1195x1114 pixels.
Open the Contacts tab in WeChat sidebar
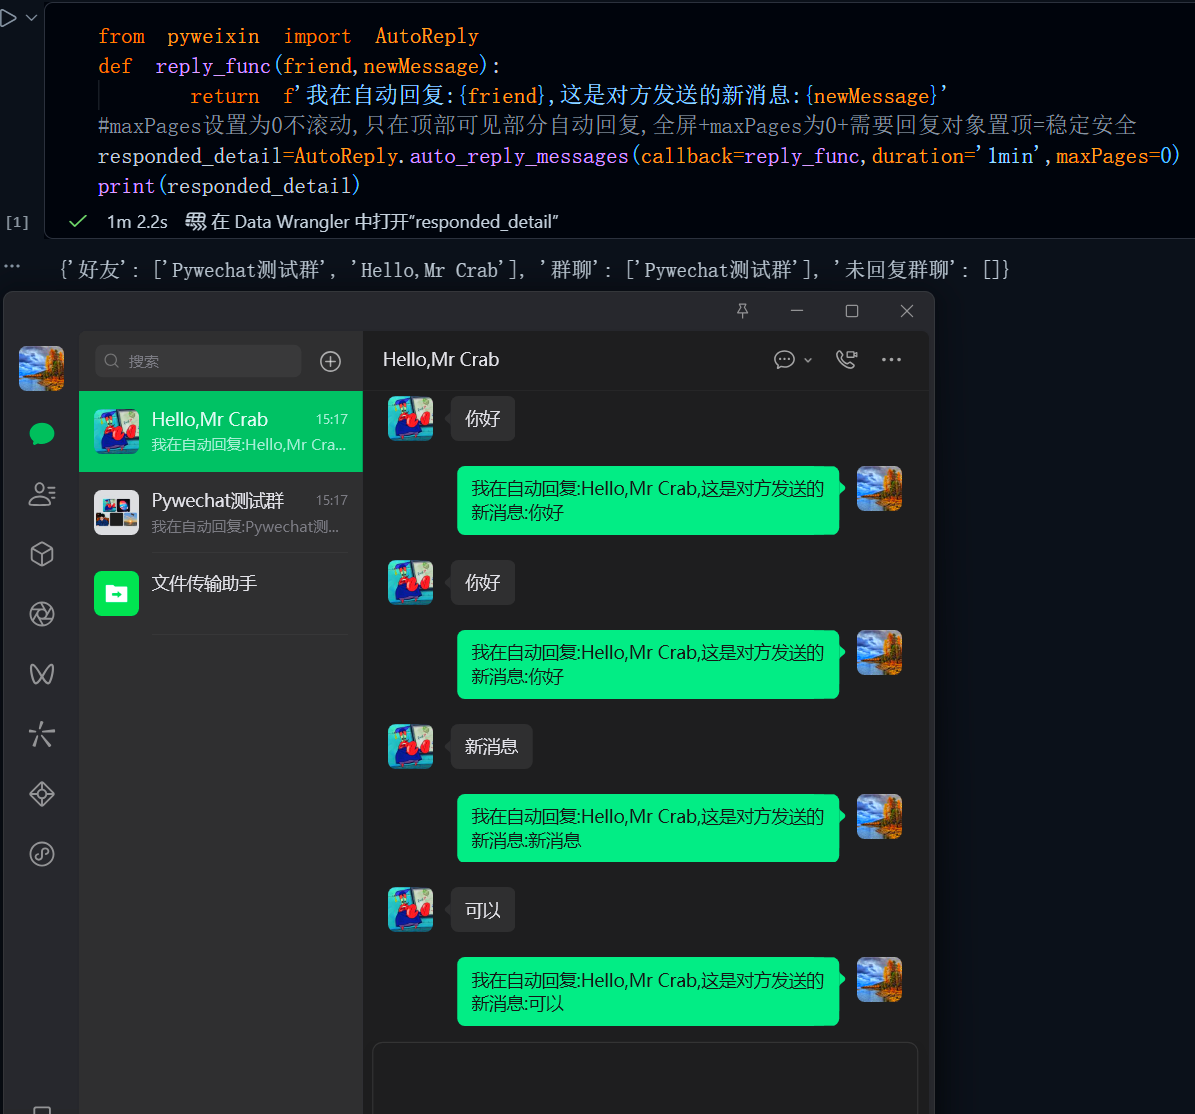42,495
